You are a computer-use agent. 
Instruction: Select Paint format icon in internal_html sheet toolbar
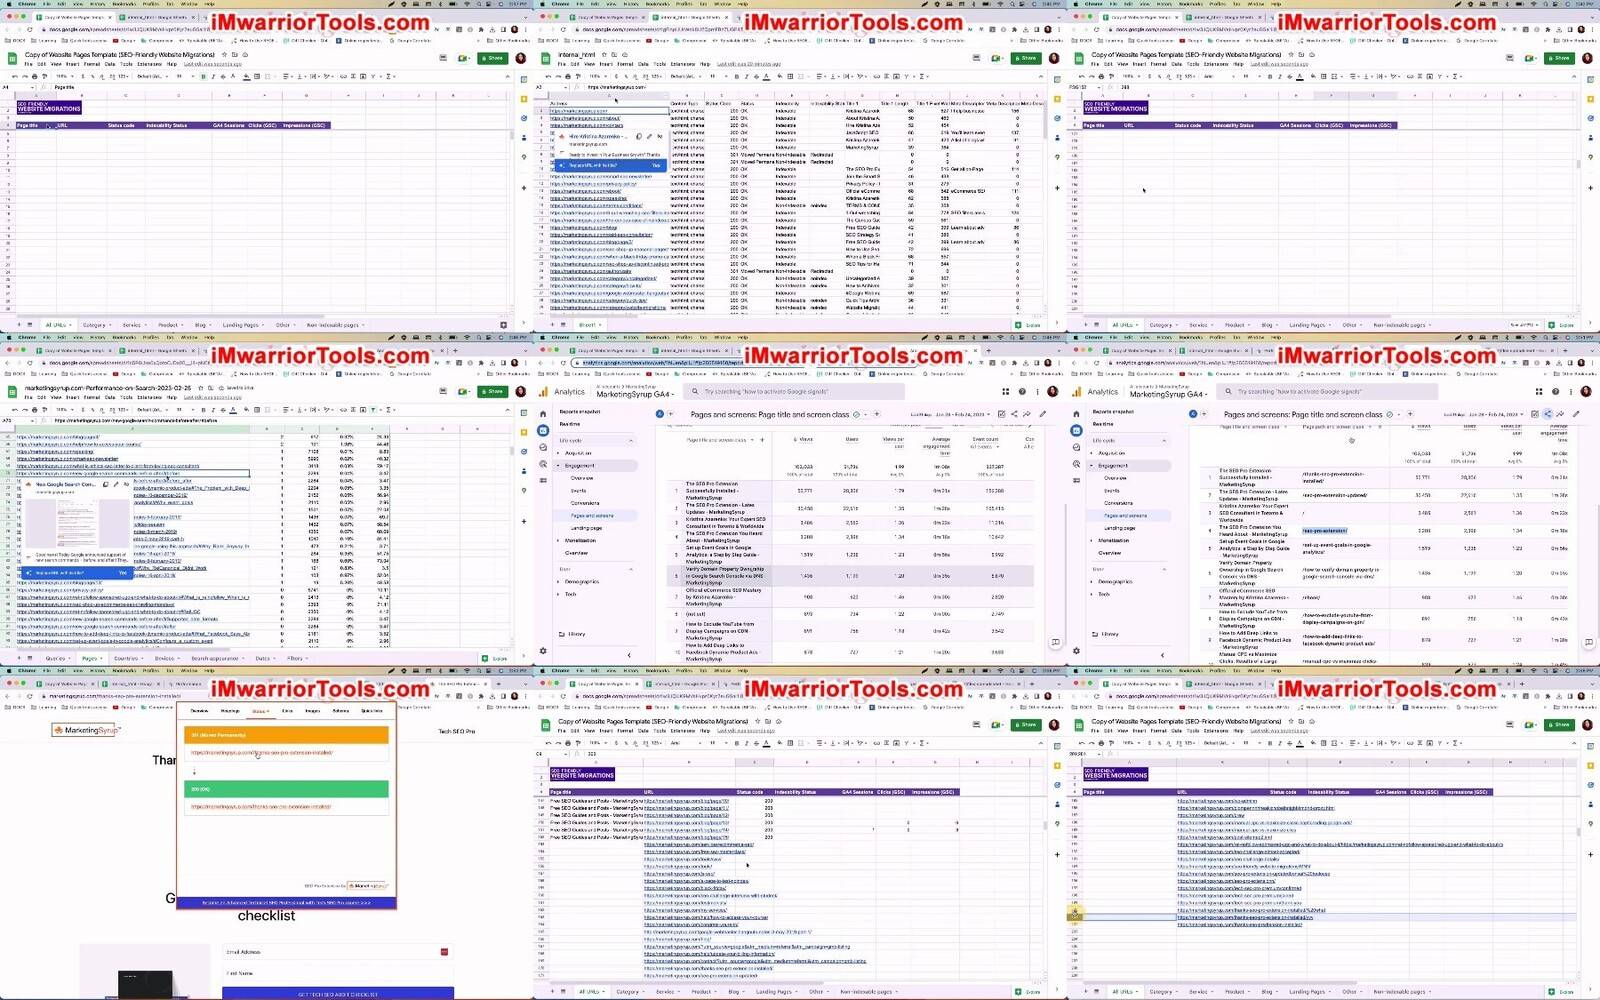tap(578, 76)
